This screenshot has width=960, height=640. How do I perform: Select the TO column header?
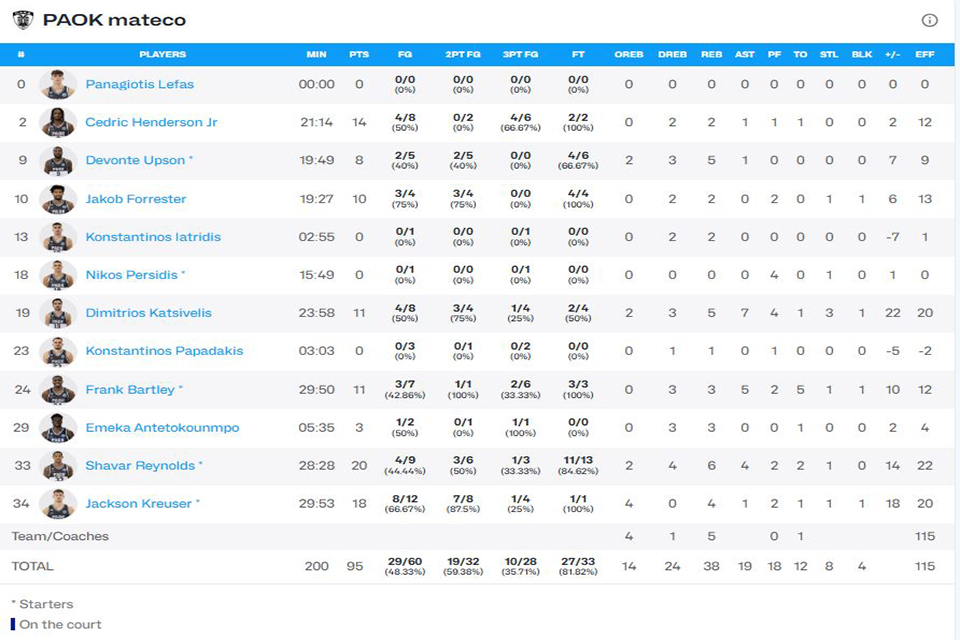[x=800, y=55]
